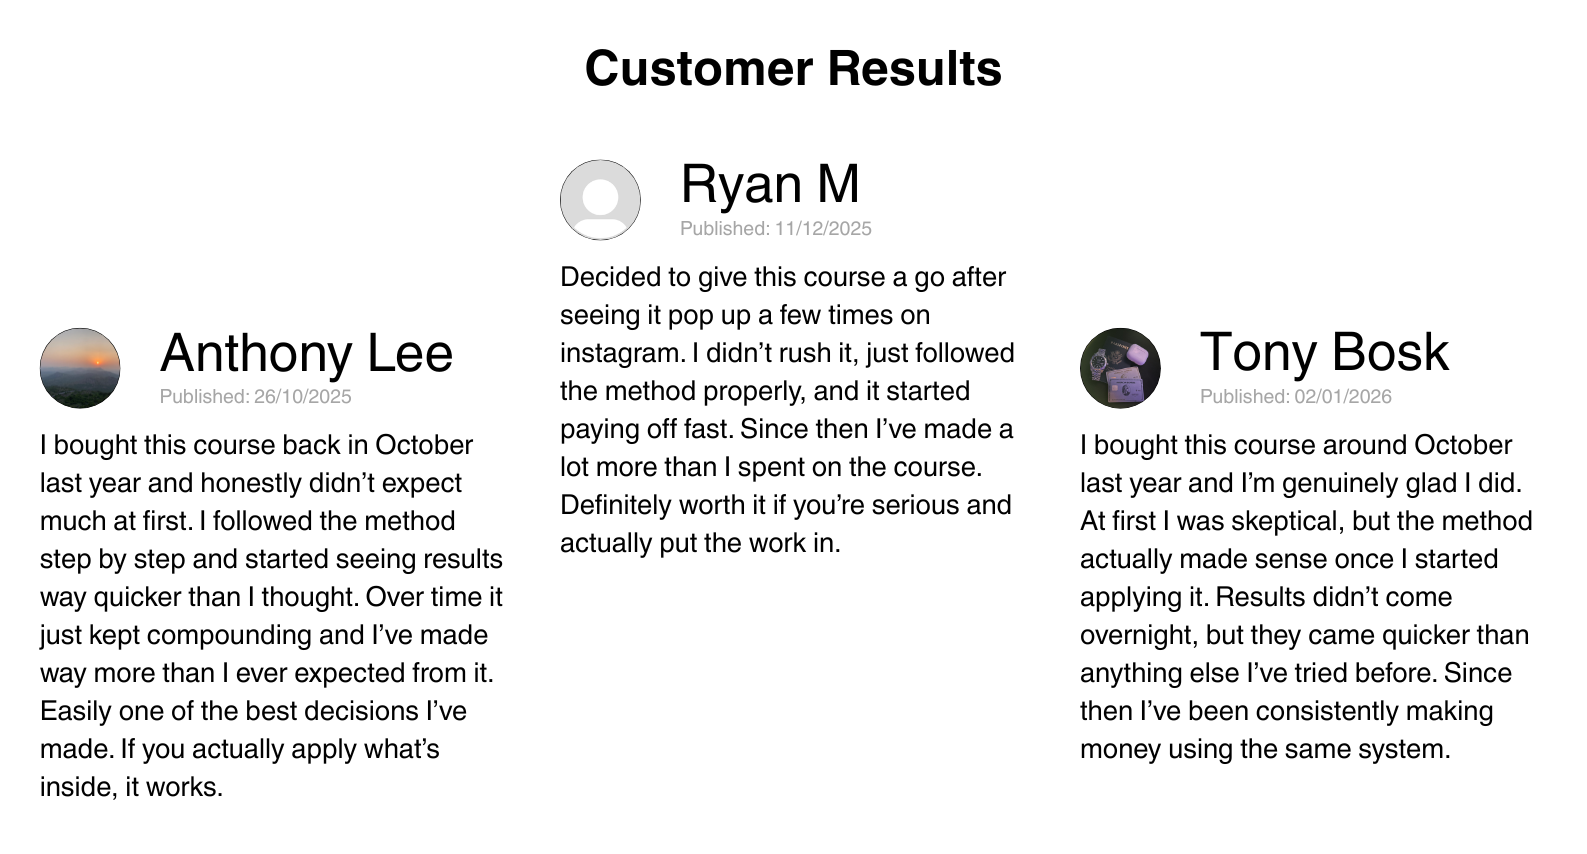Viewport: 1587px width, 854px height.
Task: Click Tony Bosk's dark profile photo
Action: (x=1120, y=368)
